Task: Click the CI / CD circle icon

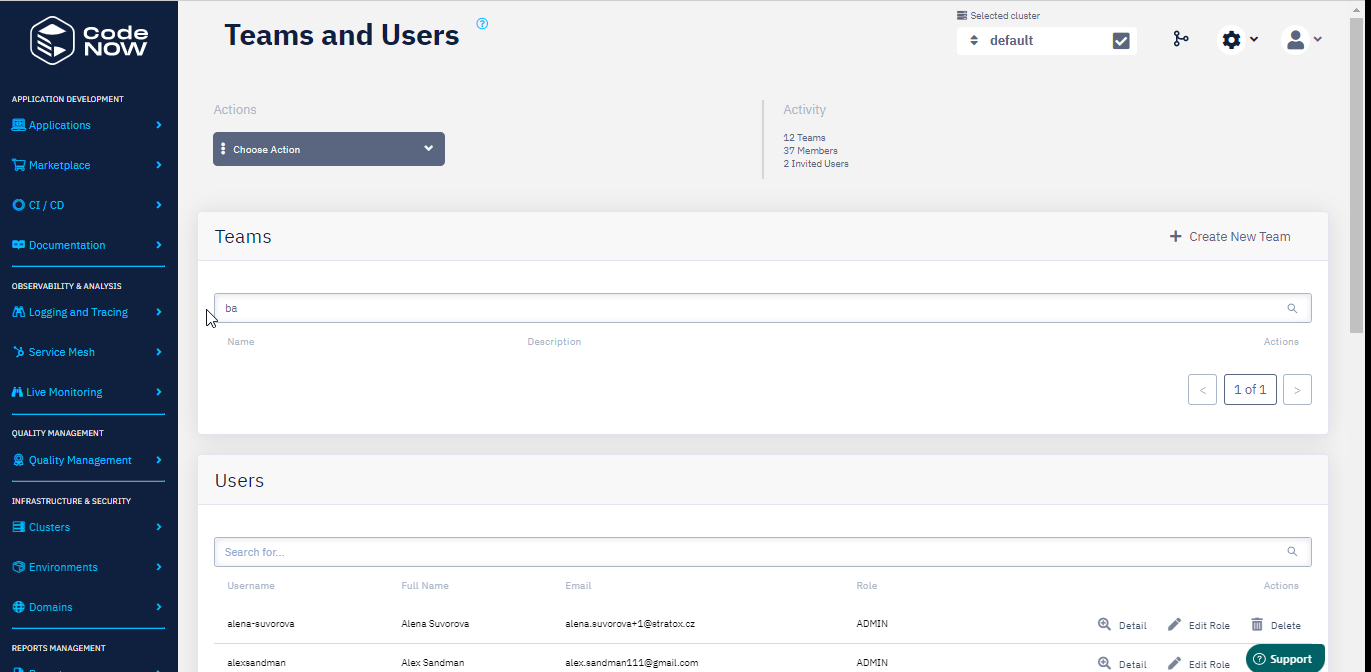Action: [19, 205]
